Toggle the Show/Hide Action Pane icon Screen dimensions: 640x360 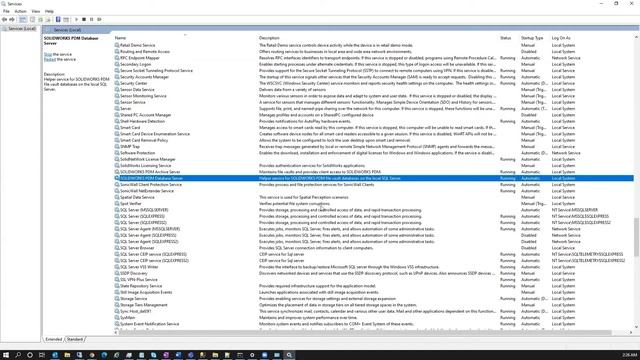(66, 20)
